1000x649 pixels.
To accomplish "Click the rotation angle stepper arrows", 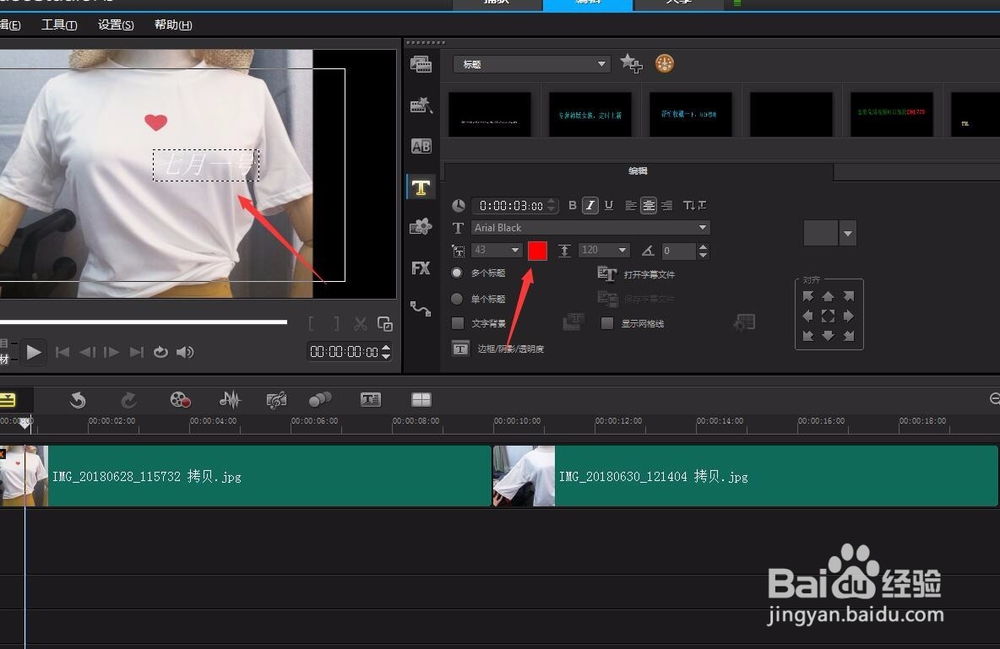I will coord(703,251).
